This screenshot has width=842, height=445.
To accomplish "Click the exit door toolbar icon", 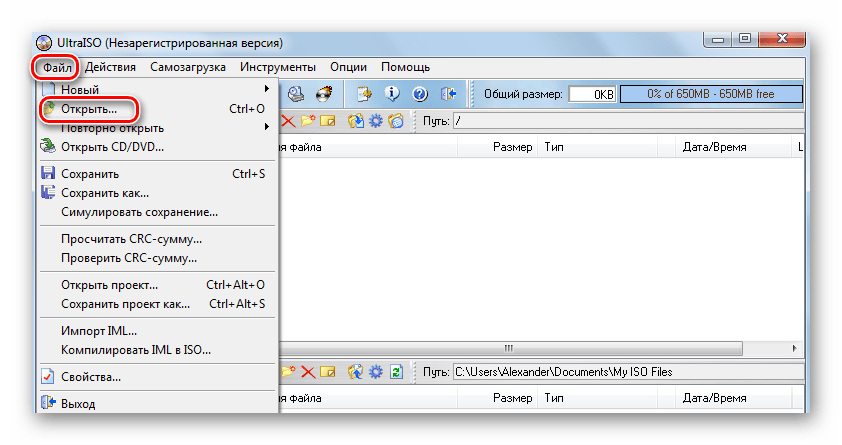I will (x=448, y=94).
